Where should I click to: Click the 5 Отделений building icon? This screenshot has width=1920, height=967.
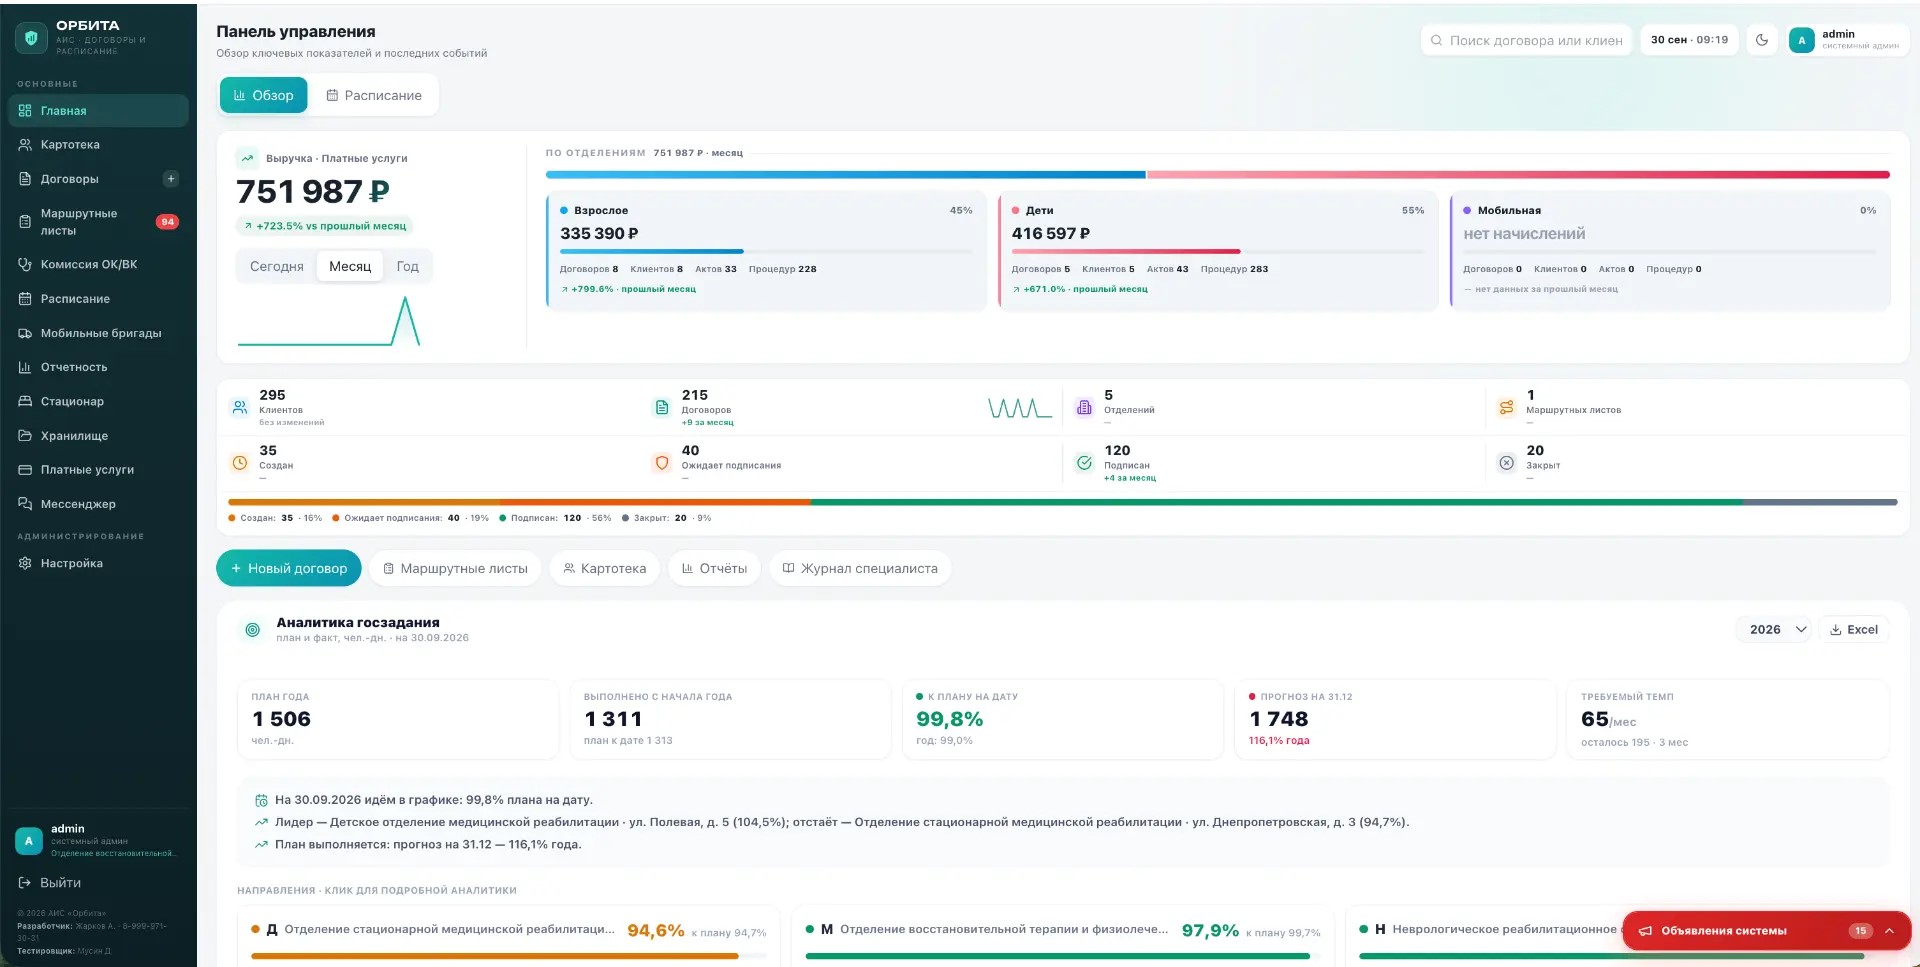[x=1084, y=407]
